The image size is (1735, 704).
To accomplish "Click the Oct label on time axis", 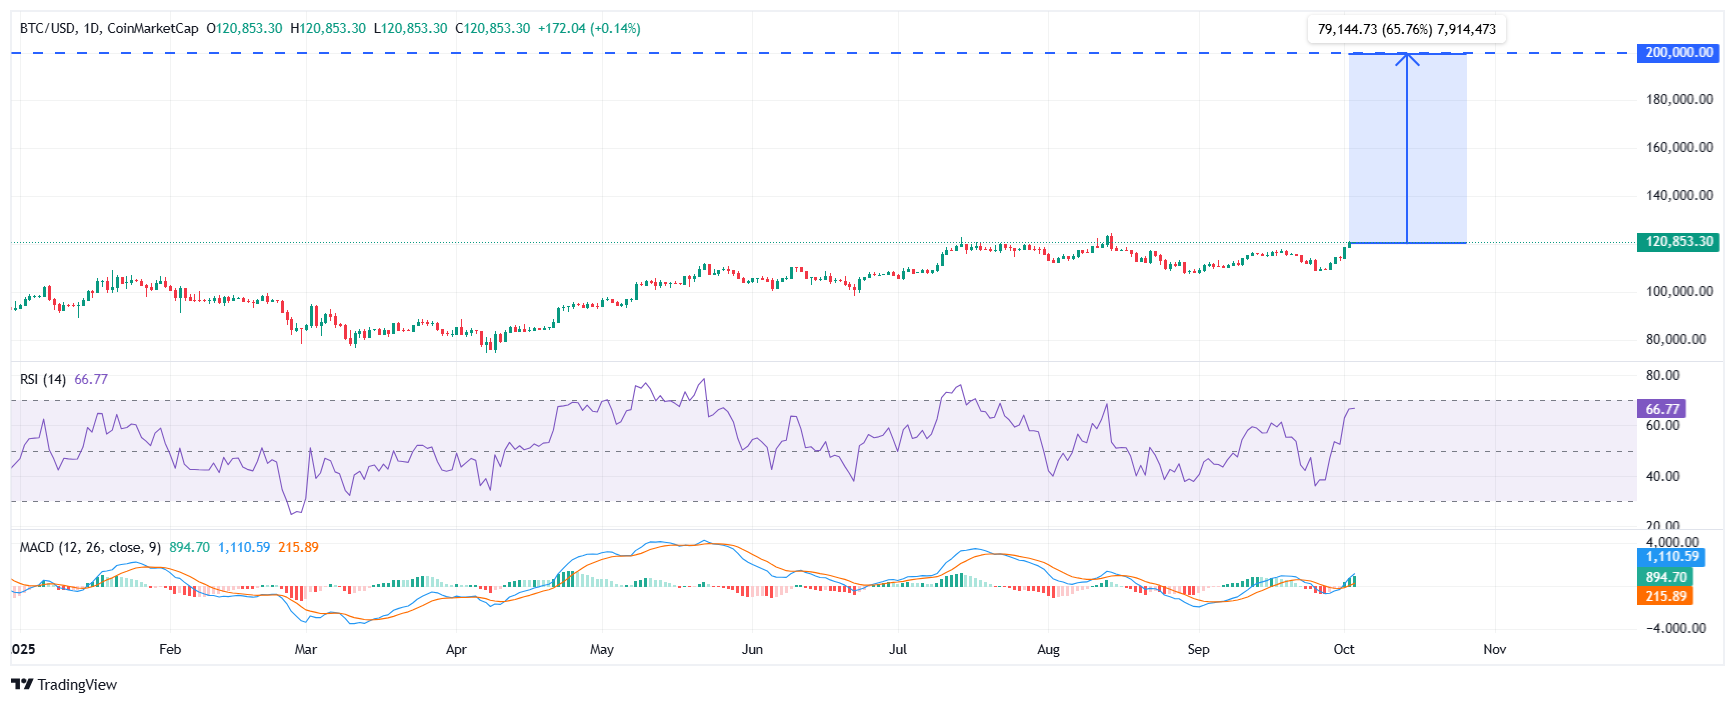I will pyautogui.click(x=1343, y=650).
